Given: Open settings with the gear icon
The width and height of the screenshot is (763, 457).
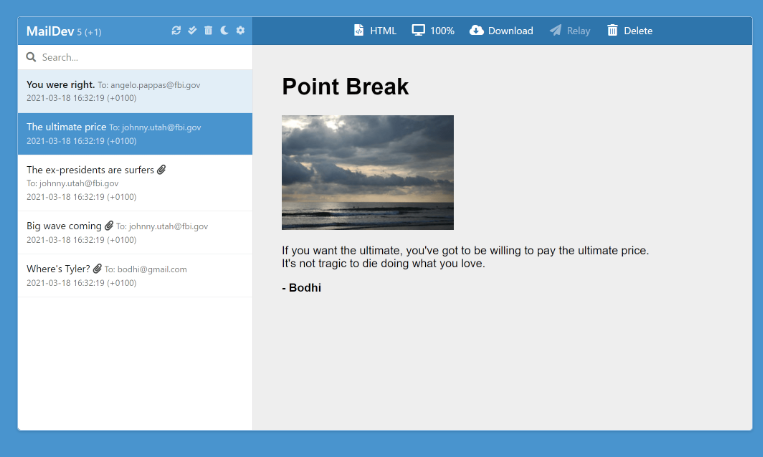Looking at the screenshot, I should coord(240,31).
